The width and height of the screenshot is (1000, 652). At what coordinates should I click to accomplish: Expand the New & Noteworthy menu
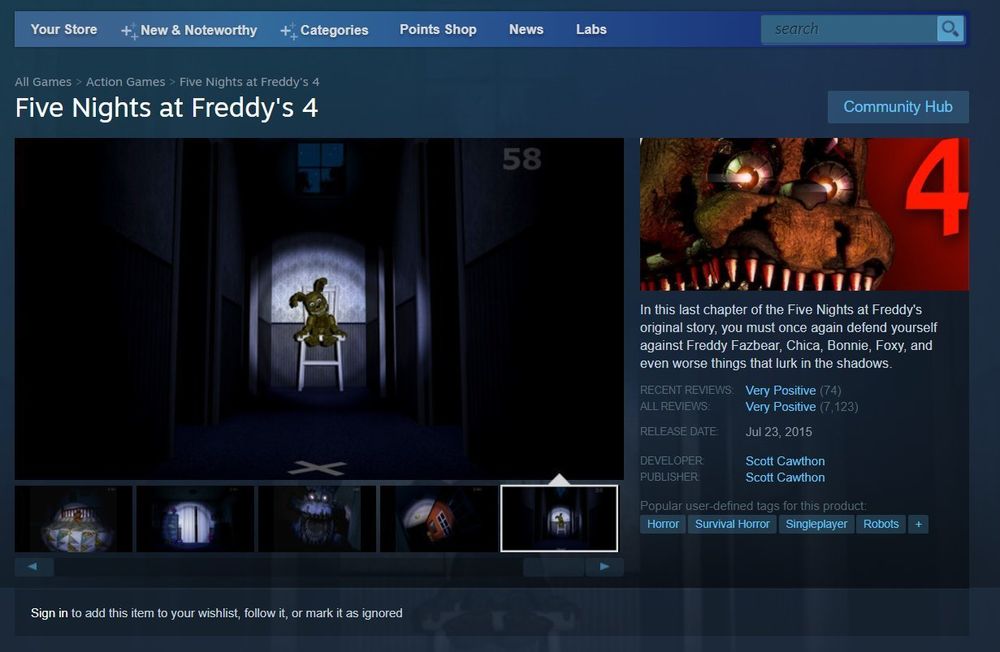click(189, 30)
